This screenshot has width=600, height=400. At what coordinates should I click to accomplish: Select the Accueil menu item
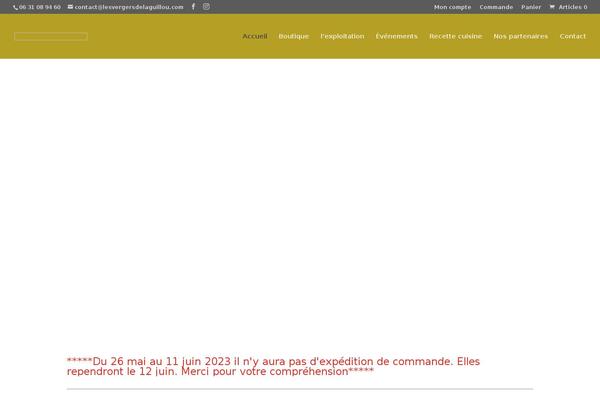(x=255, y=36)
